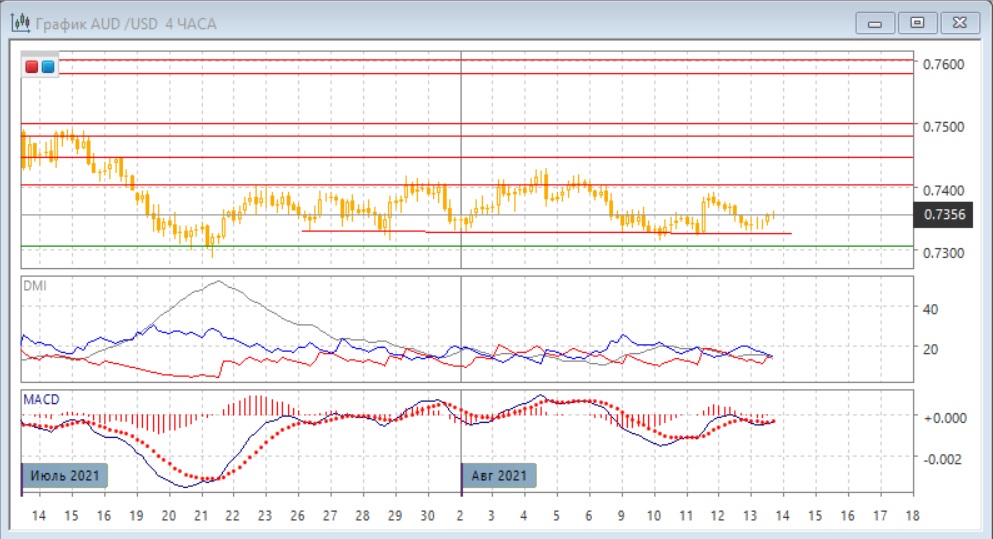
Task: Click date 18 on the time axis
Action: [x=910, y=515]
